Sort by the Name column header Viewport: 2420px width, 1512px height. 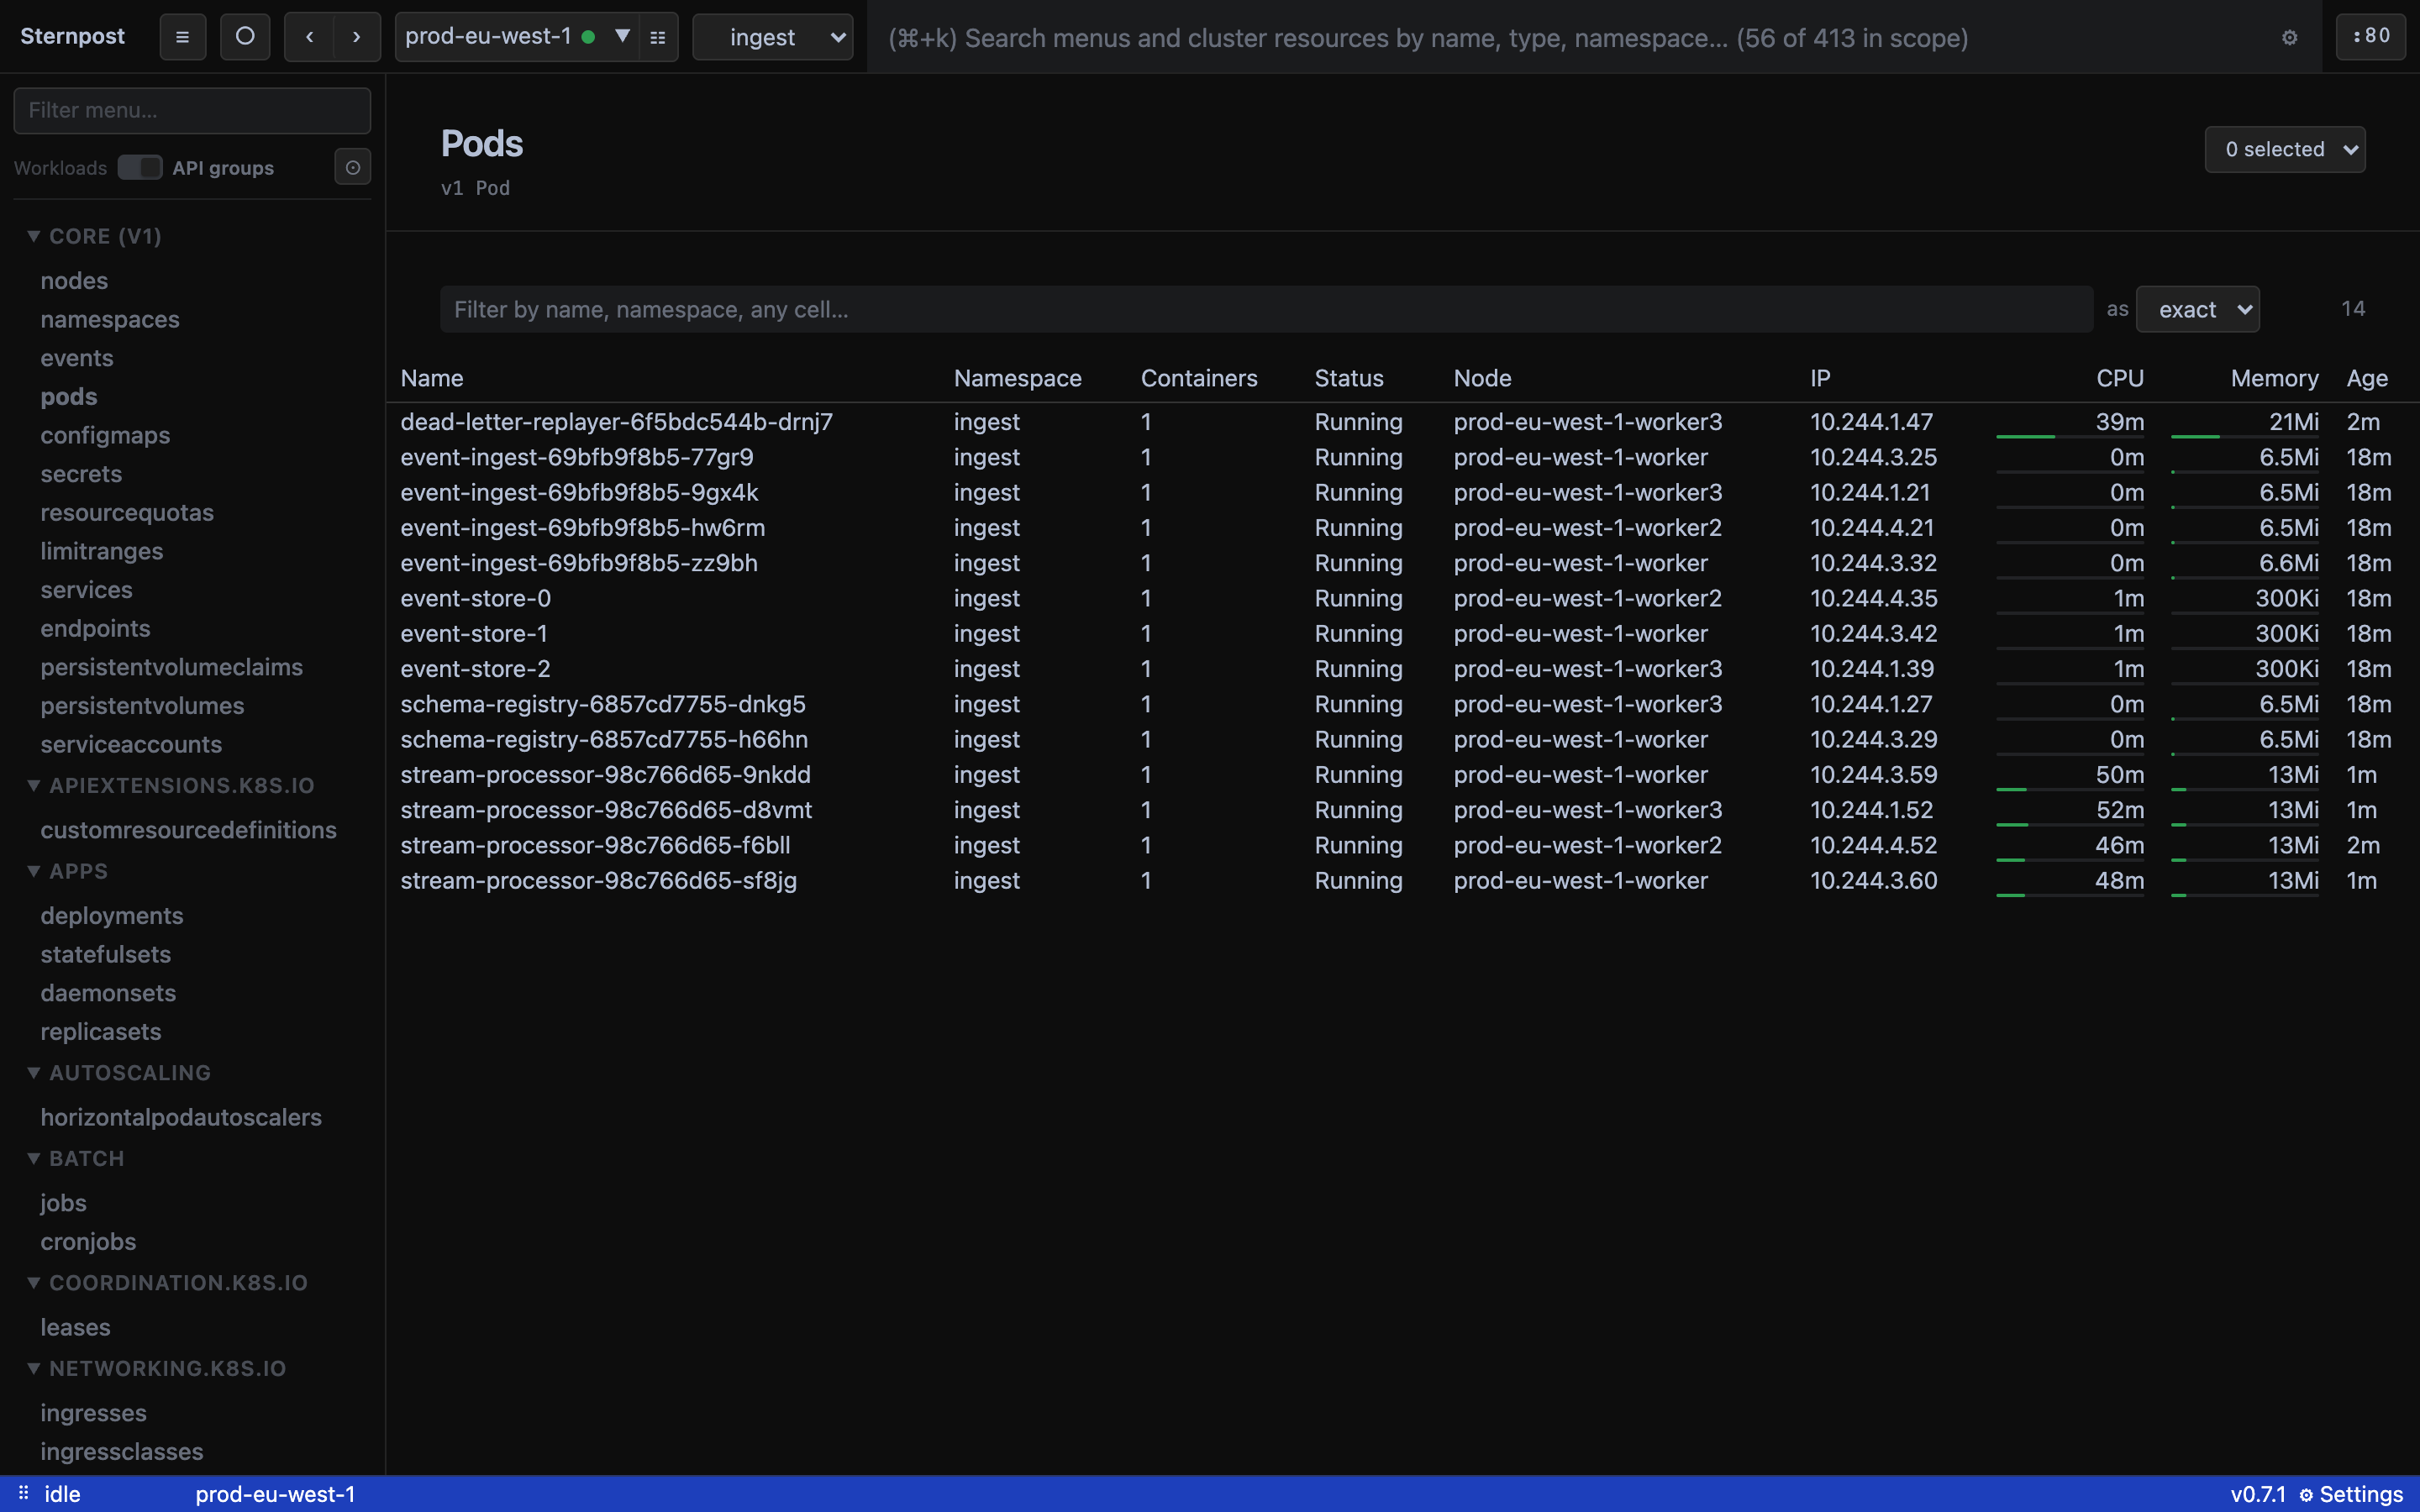pos(432,378)
